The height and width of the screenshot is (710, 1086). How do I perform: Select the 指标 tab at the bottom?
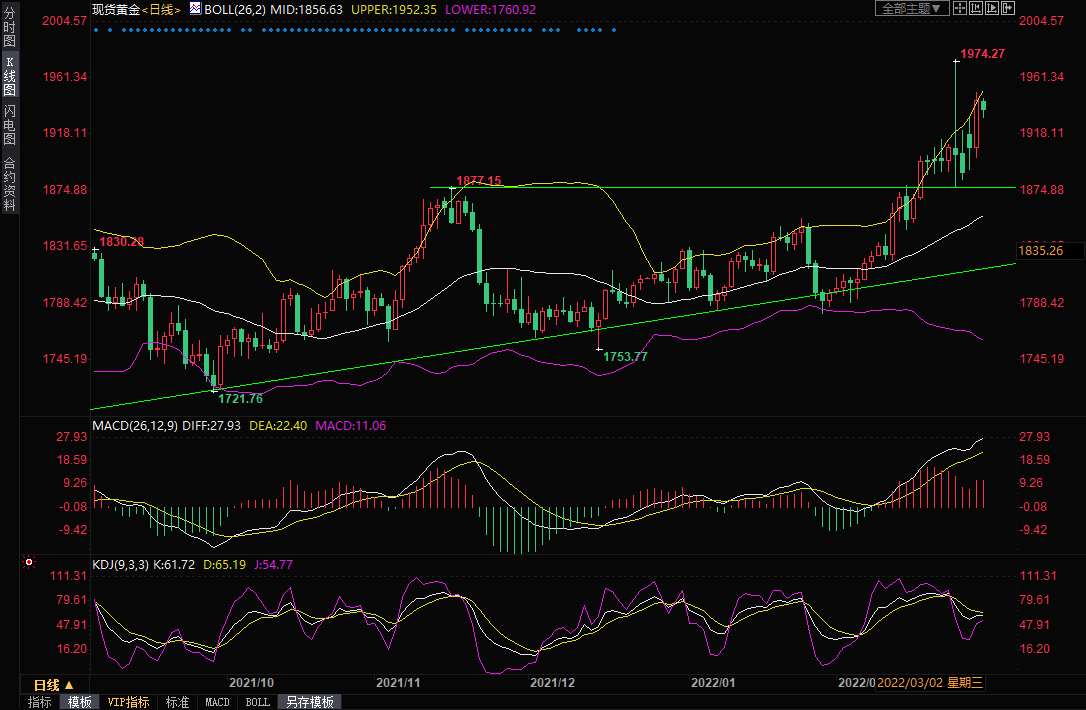point(39,702)
